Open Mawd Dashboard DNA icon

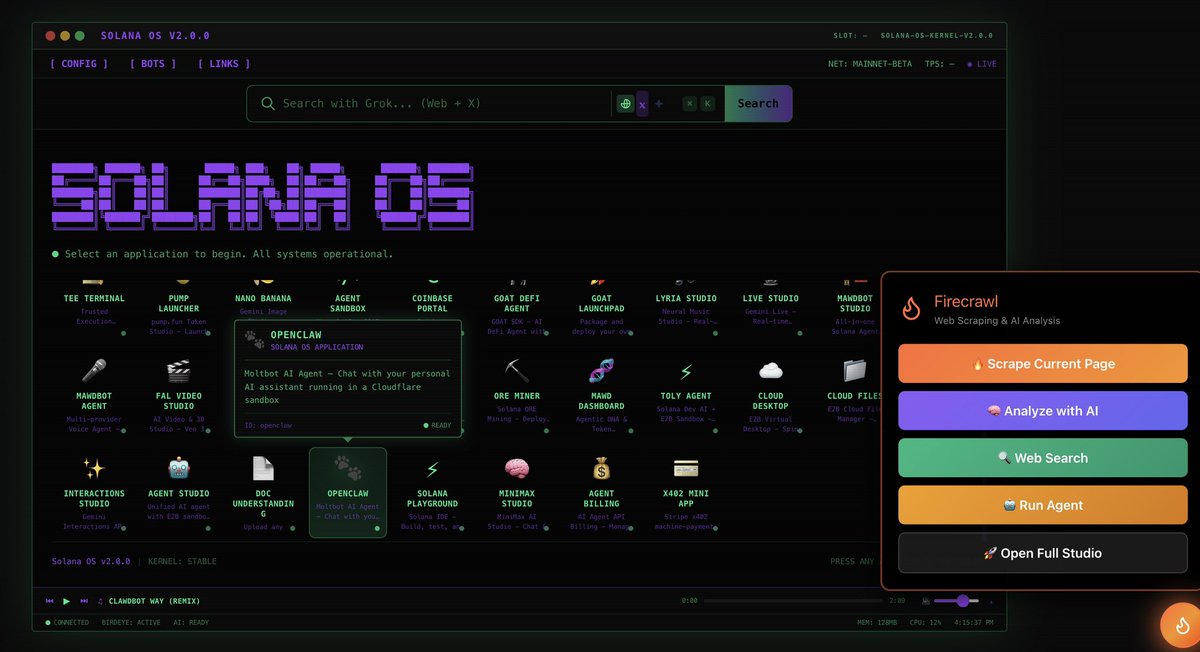pos(601,371)
